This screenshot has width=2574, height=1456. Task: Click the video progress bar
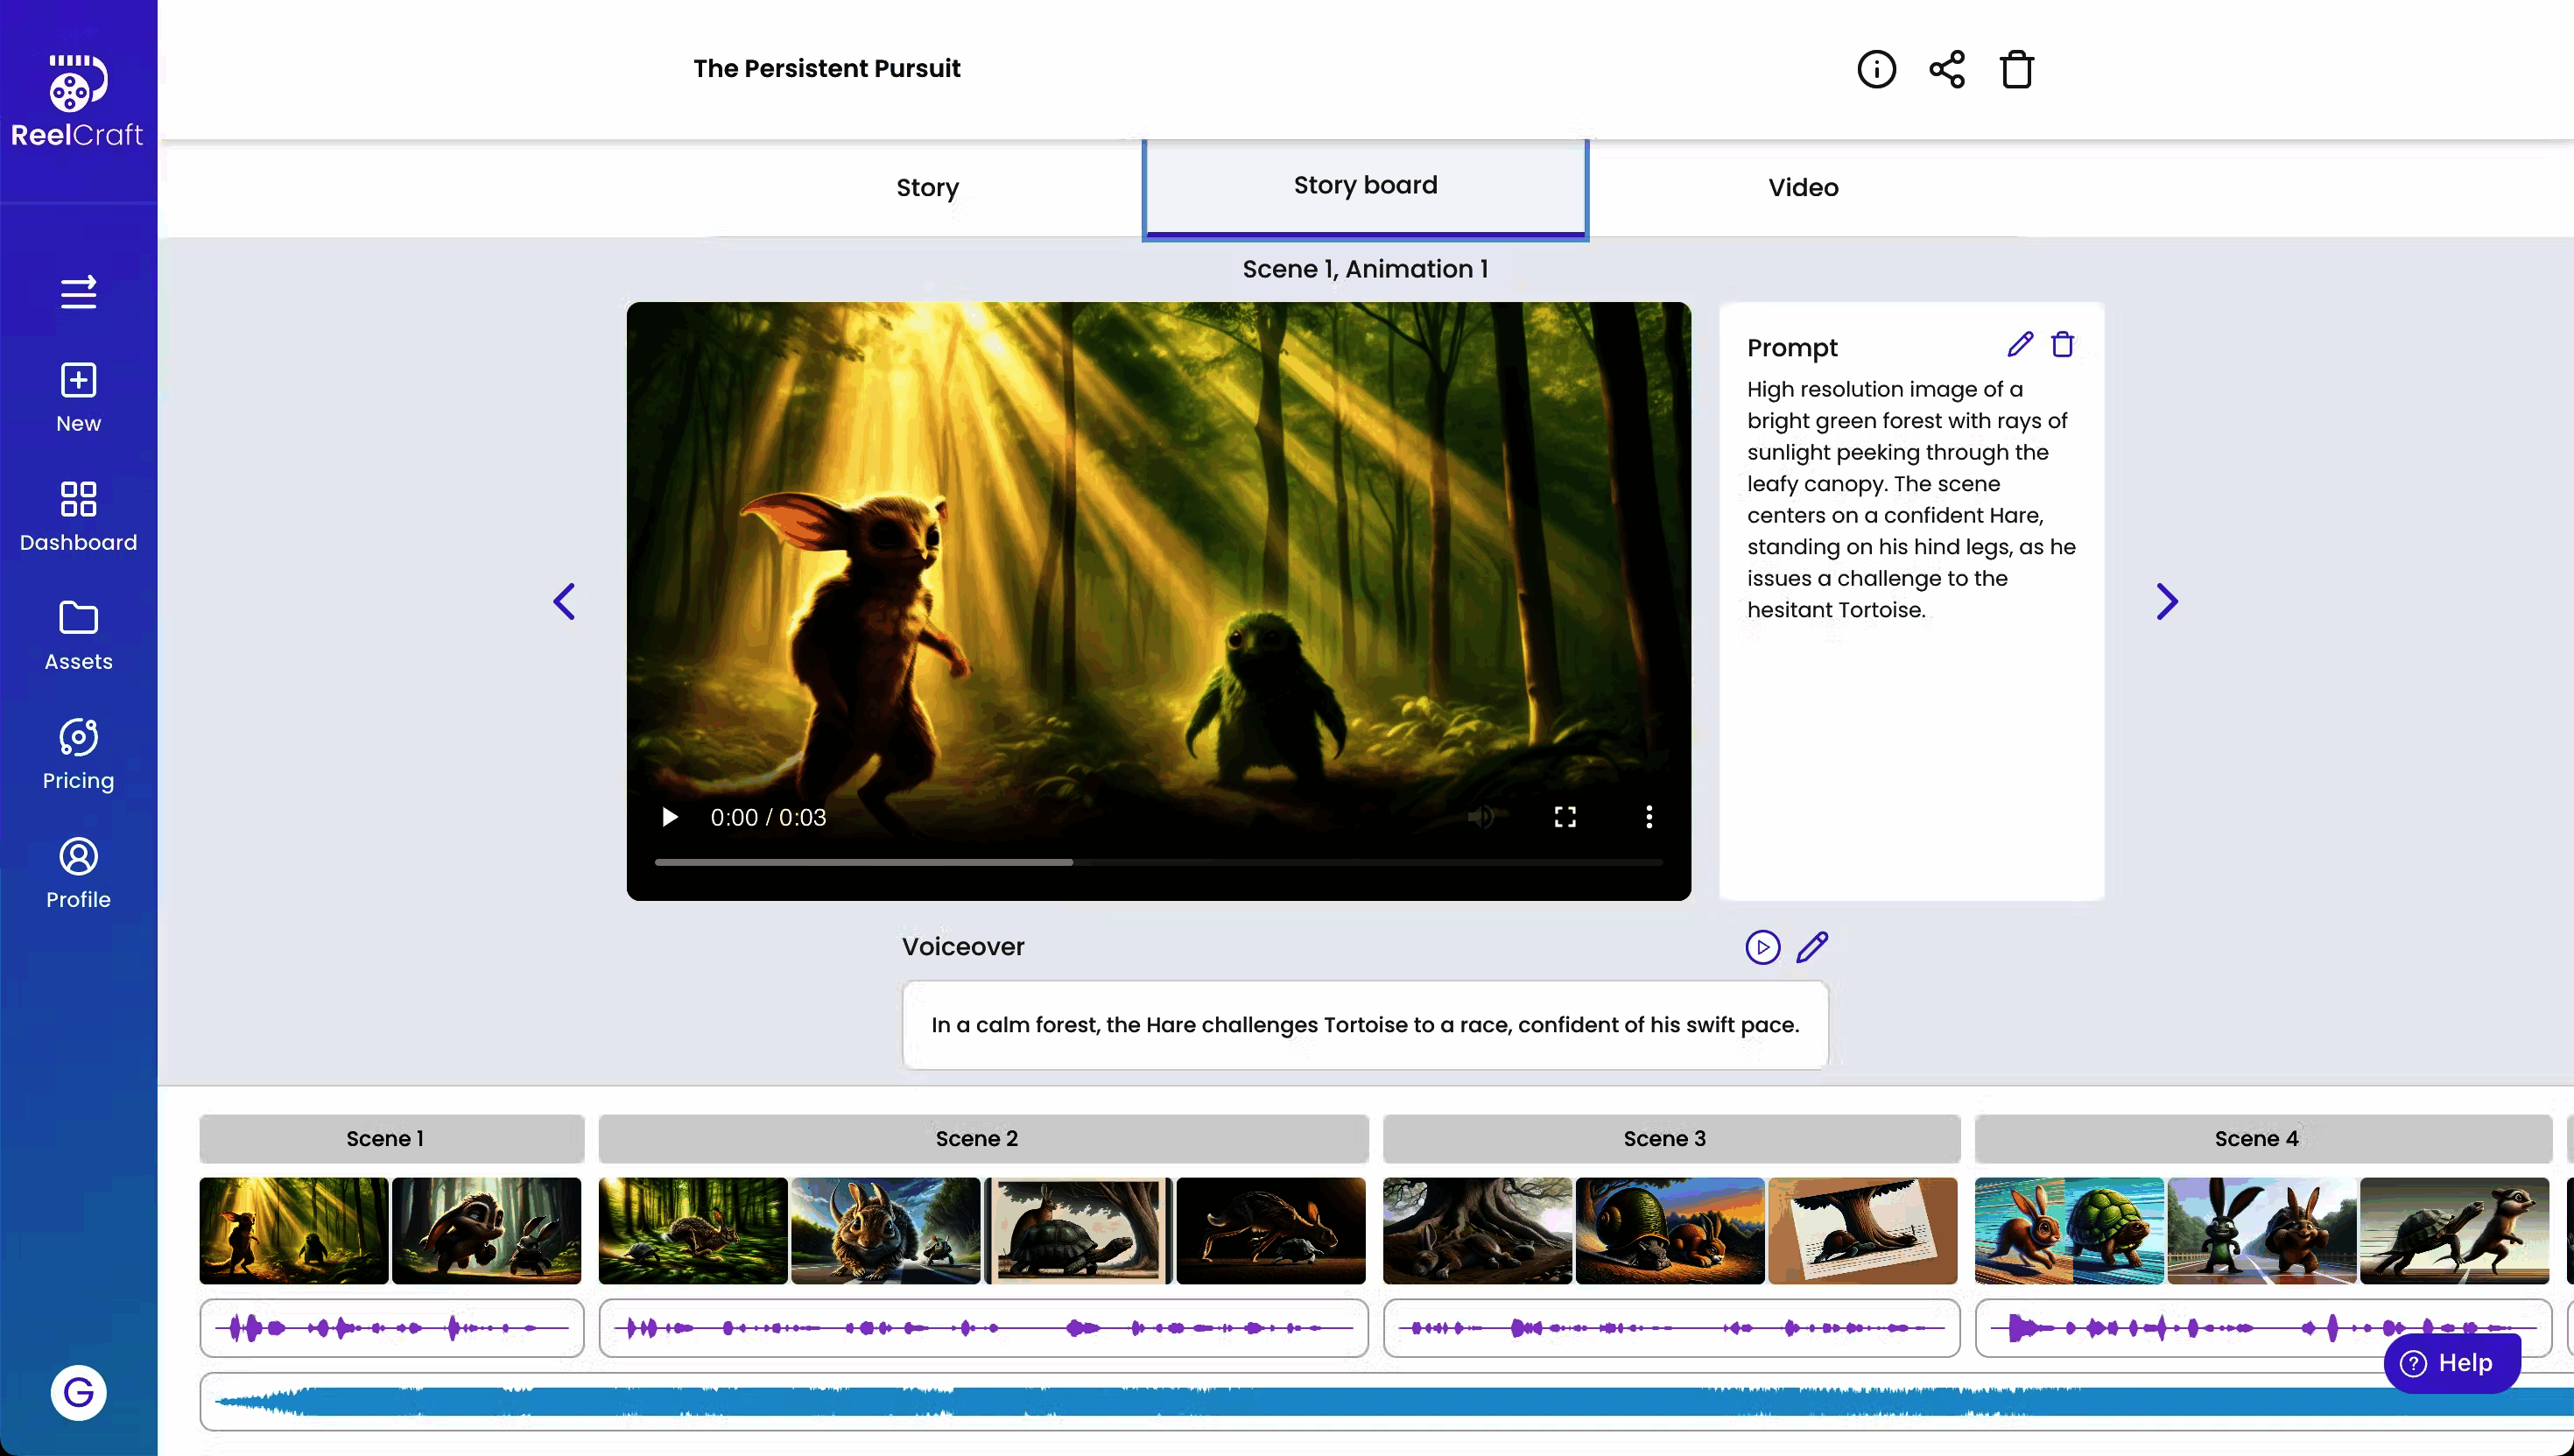pos(1158,862)
